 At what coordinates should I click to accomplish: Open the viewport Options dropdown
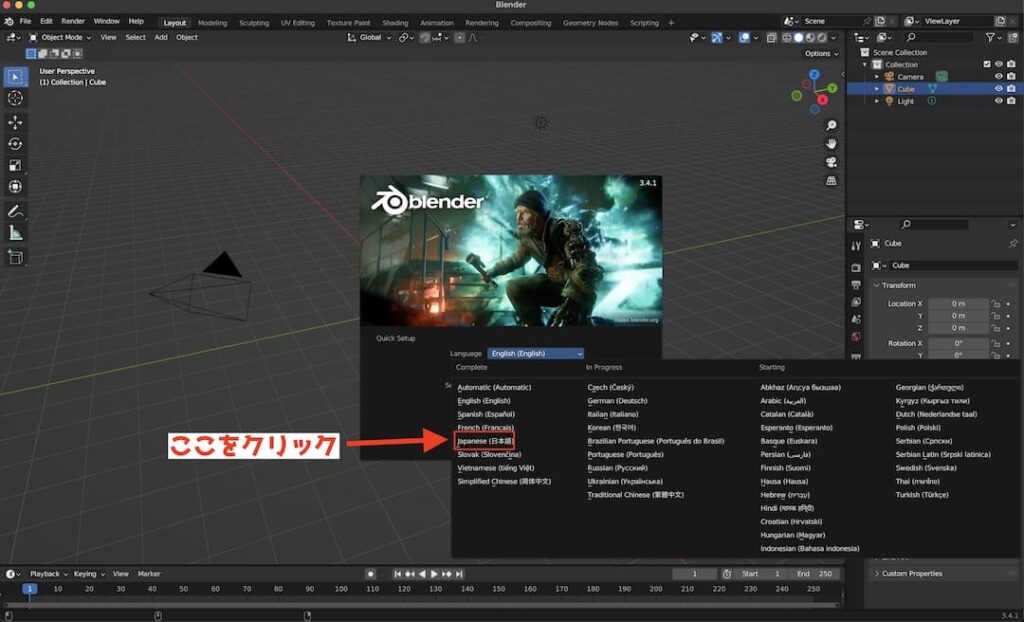tap(822, 54)
